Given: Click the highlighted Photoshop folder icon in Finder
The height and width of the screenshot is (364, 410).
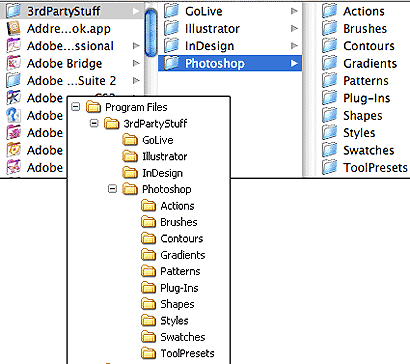Looking at the screenshot, I should (x=172, y=63).
